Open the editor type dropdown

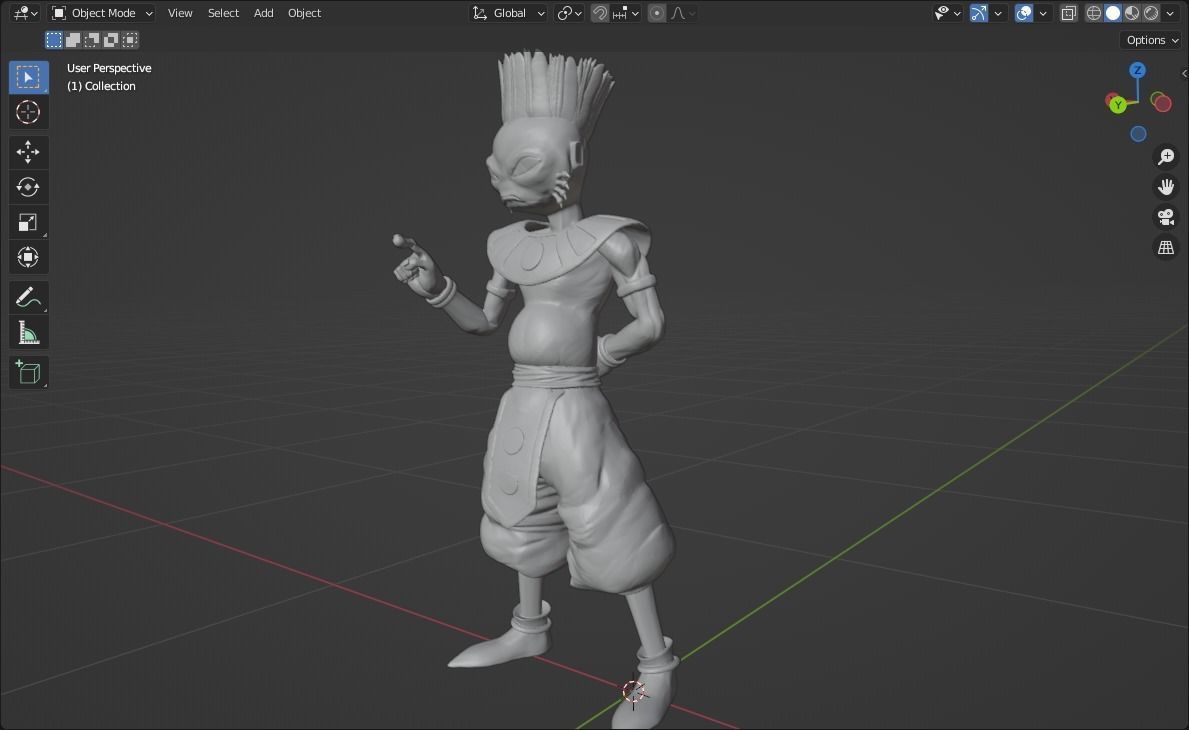pyautogui.click(x=25, y=13)
